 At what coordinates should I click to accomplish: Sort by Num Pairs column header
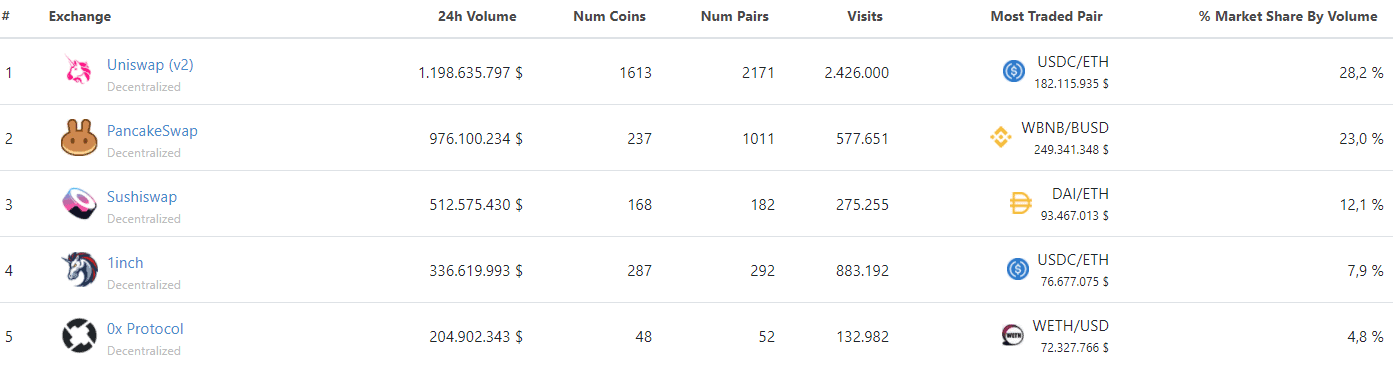(735, 17)
